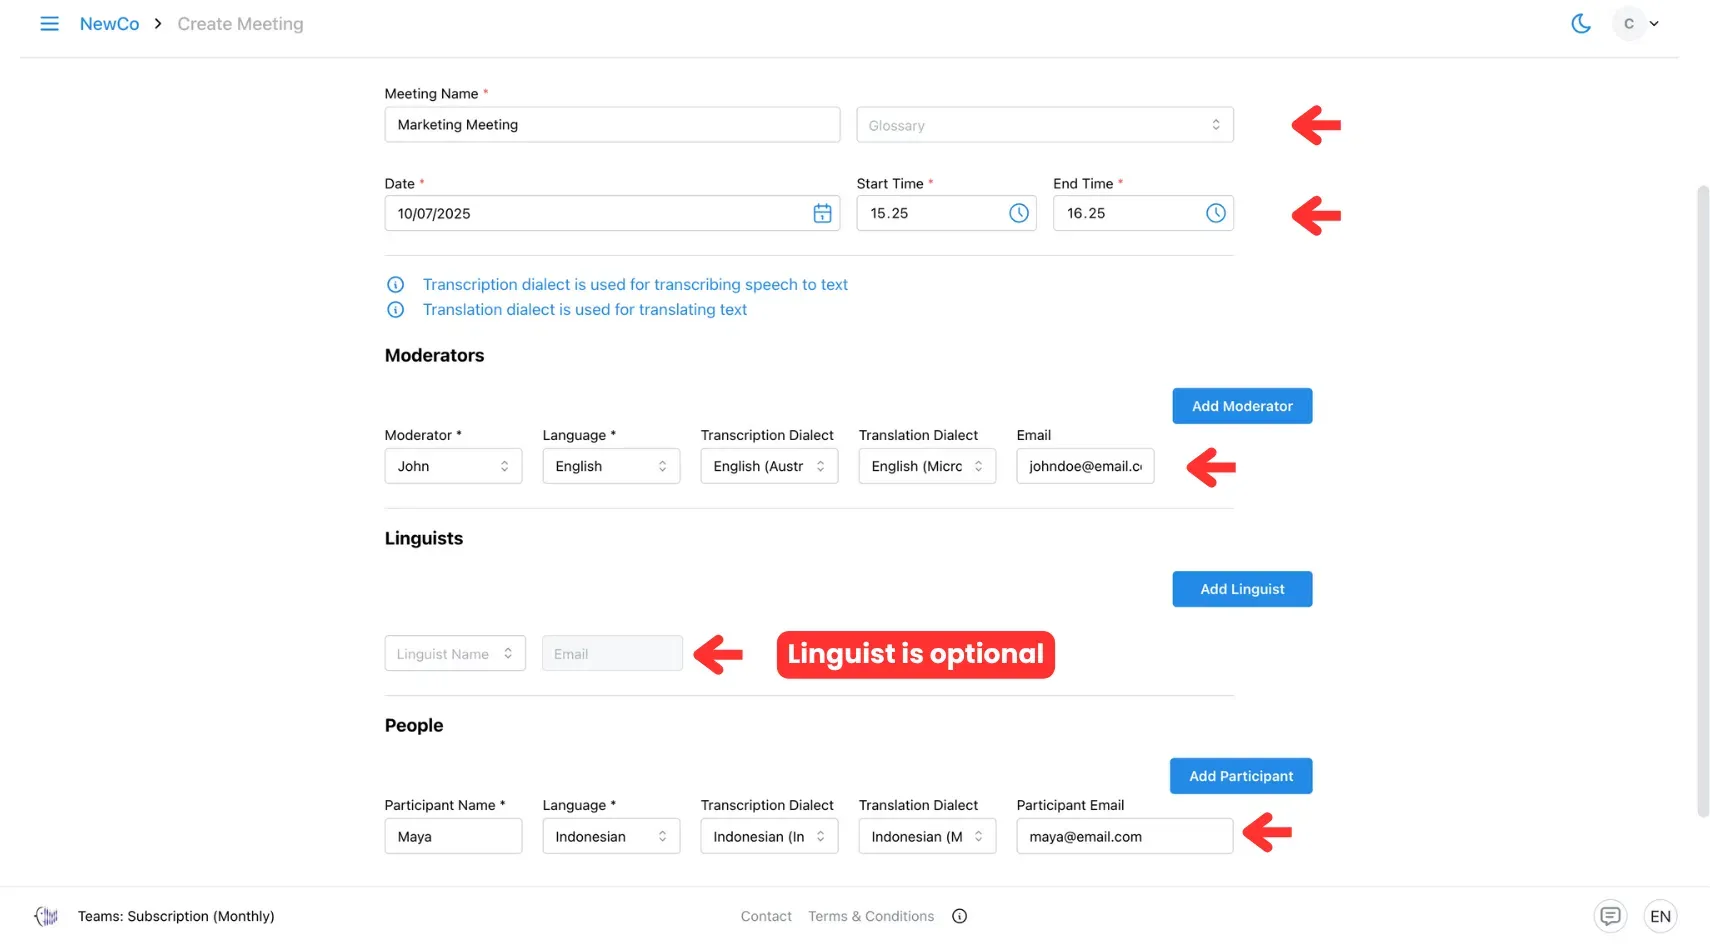Open the Linguist Name dropdown

(x=454, y=654)
